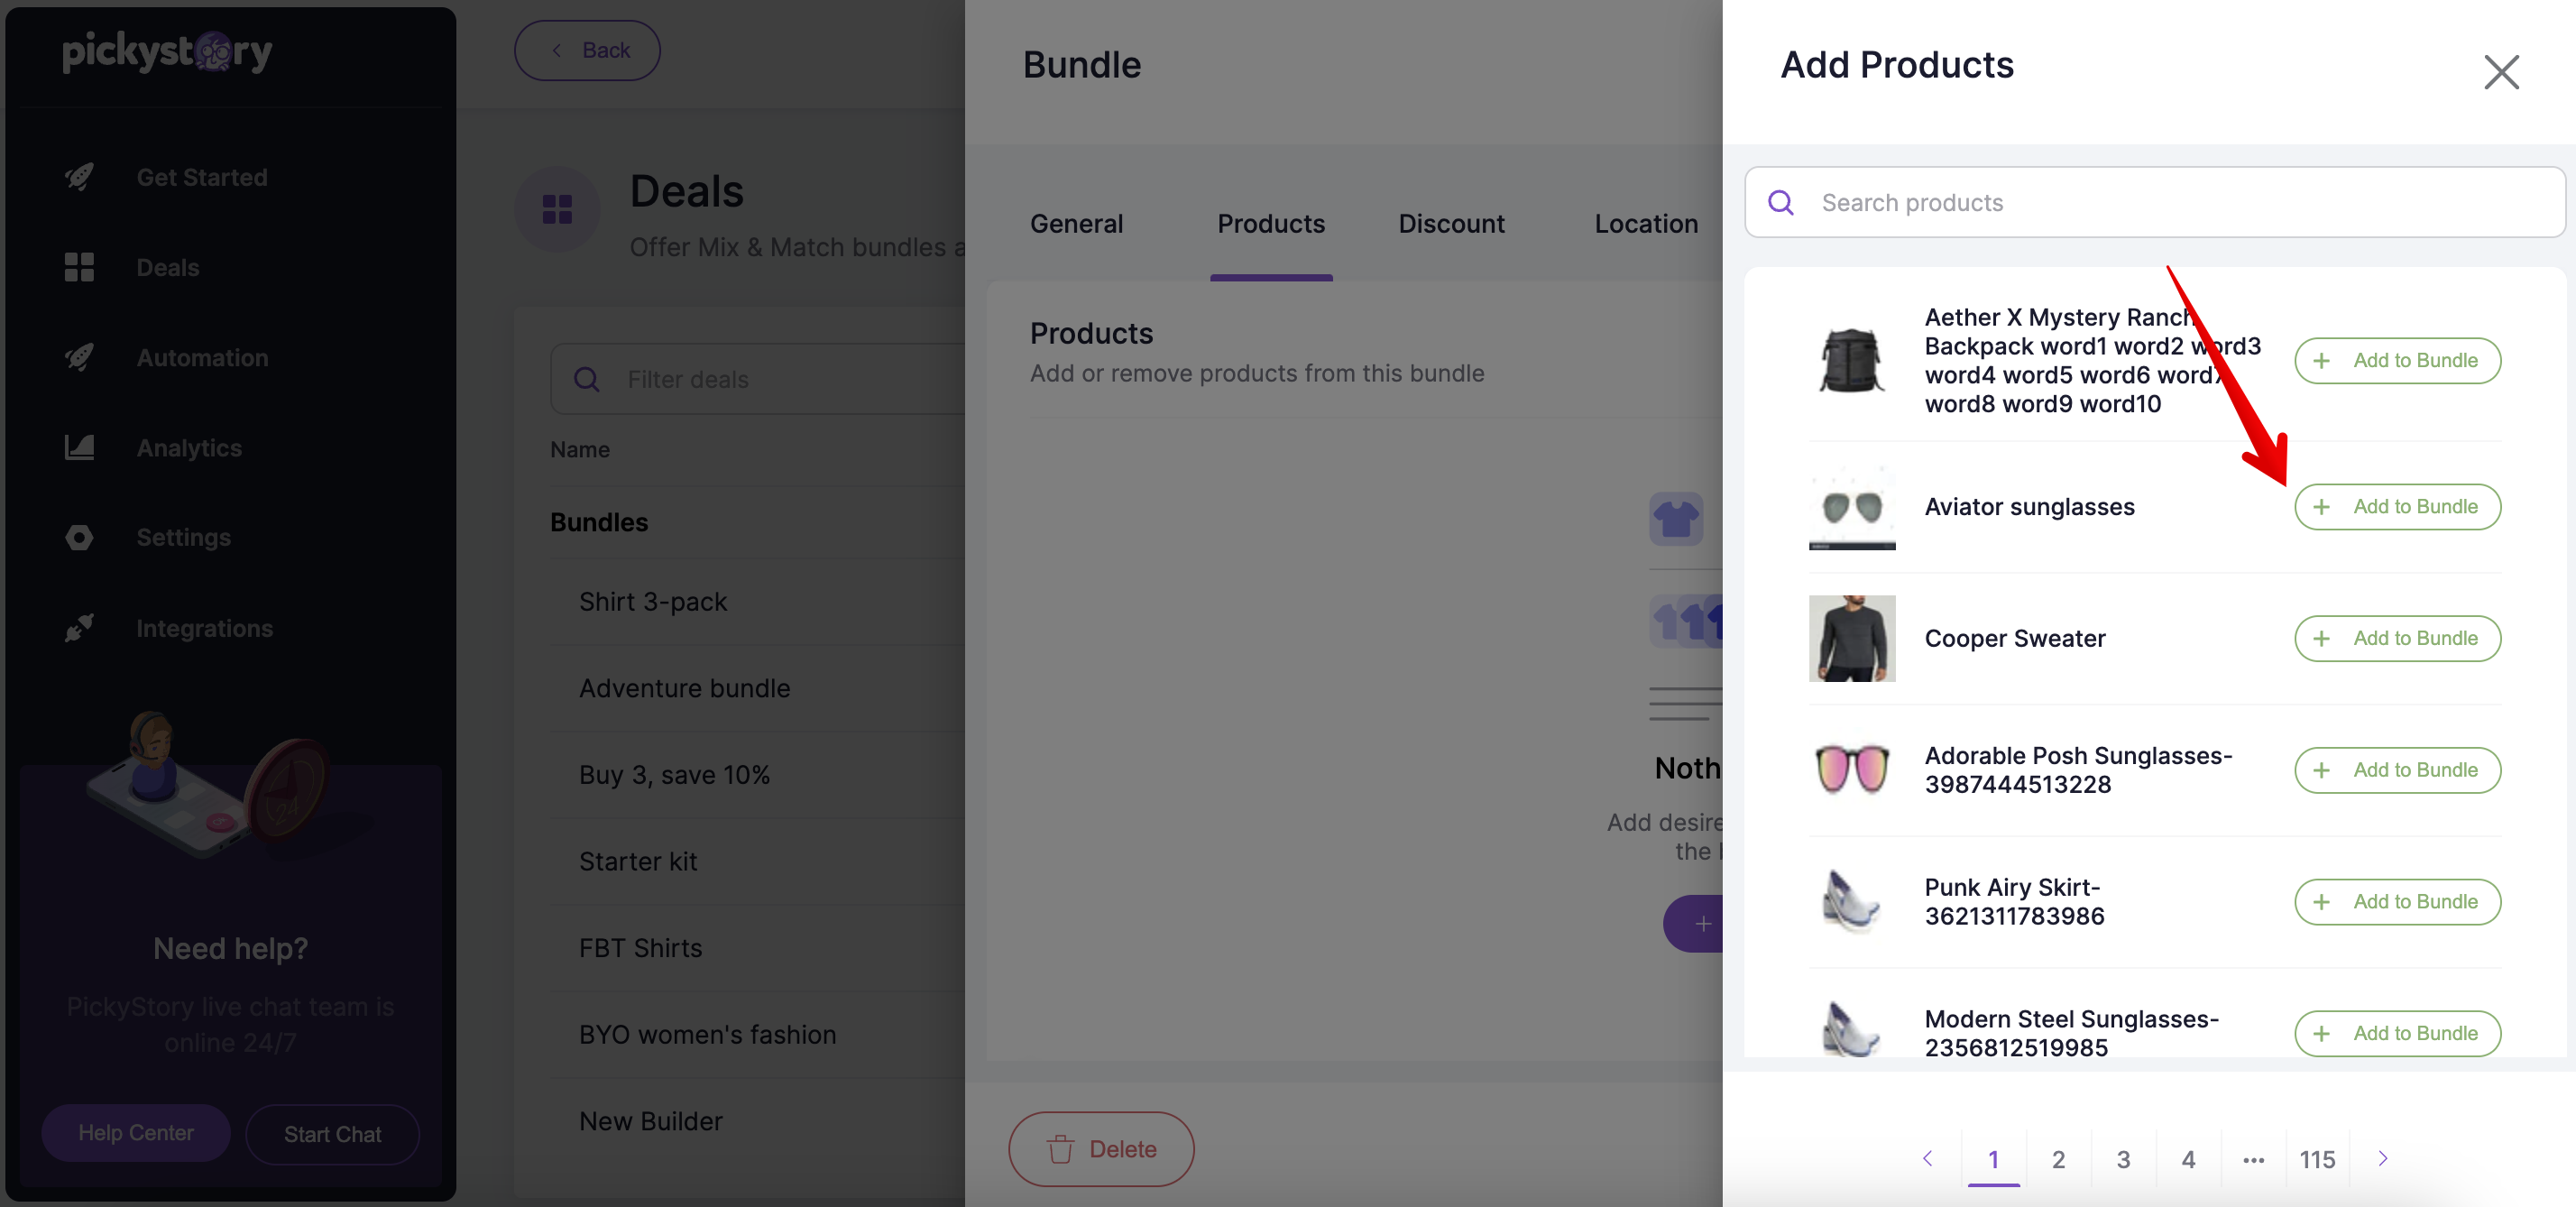Add Aviator sunglasses to bundle
The image size is (2576, 1207).
coord(2397,507)
